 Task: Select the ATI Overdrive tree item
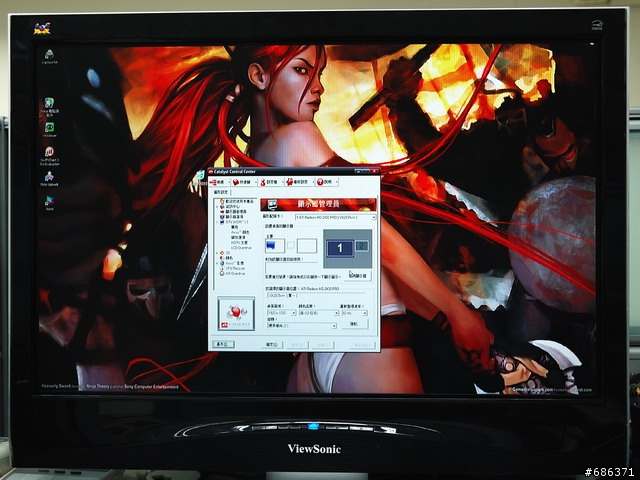point(235,273)
